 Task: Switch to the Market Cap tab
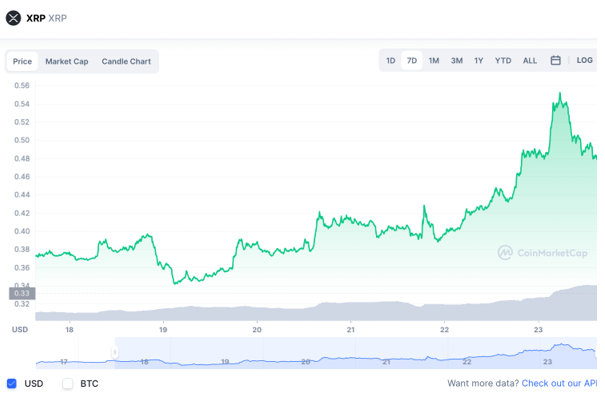tap(67, 61)
